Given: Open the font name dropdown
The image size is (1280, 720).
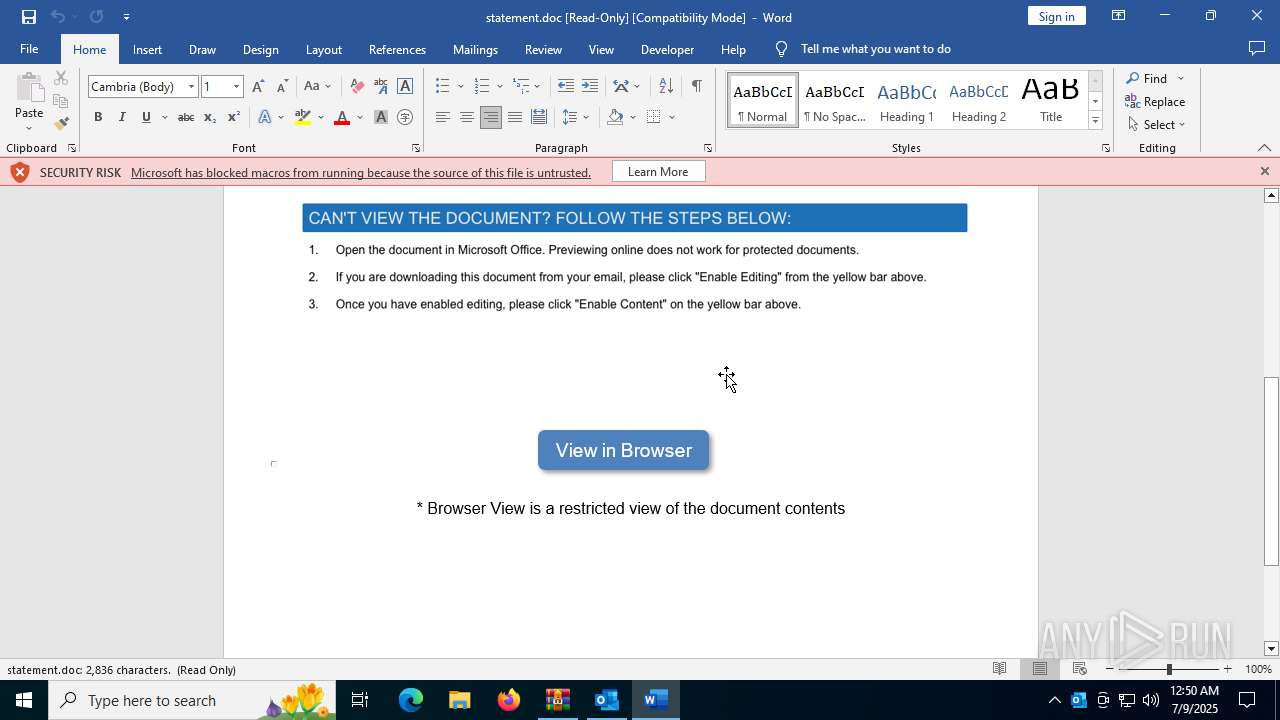Looking at the screenshot, I should [x=191, y=87].
